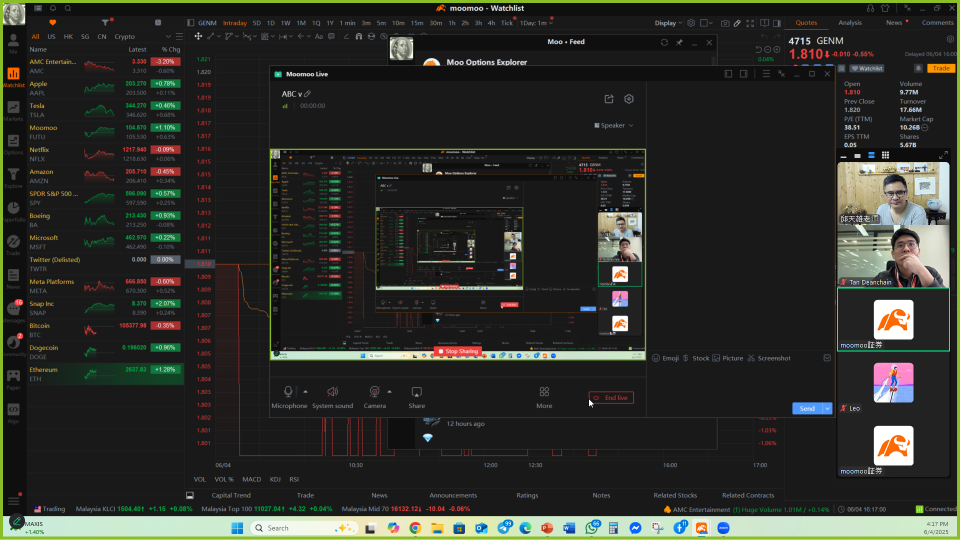Image resolution: width=960 pixels, height=540 pixels.
Task: Open the Analysis tab in right panel
Action: click(850, 23)
